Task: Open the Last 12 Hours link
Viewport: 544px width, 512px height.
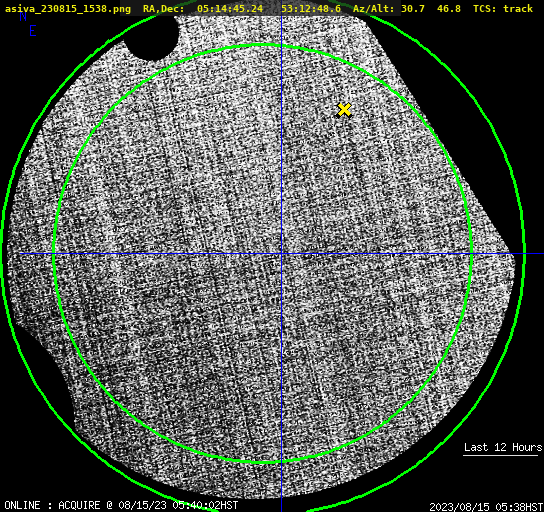Action: pos(503,447)
